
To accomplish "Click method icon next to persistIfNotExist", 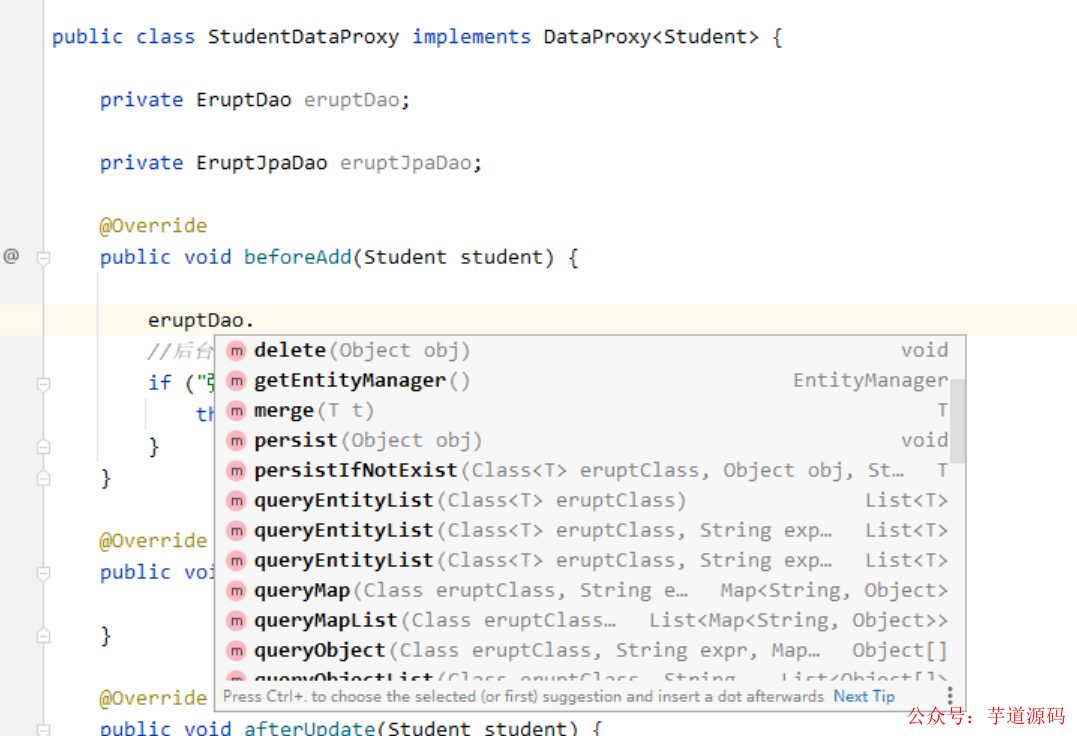I will click(236, 471).
